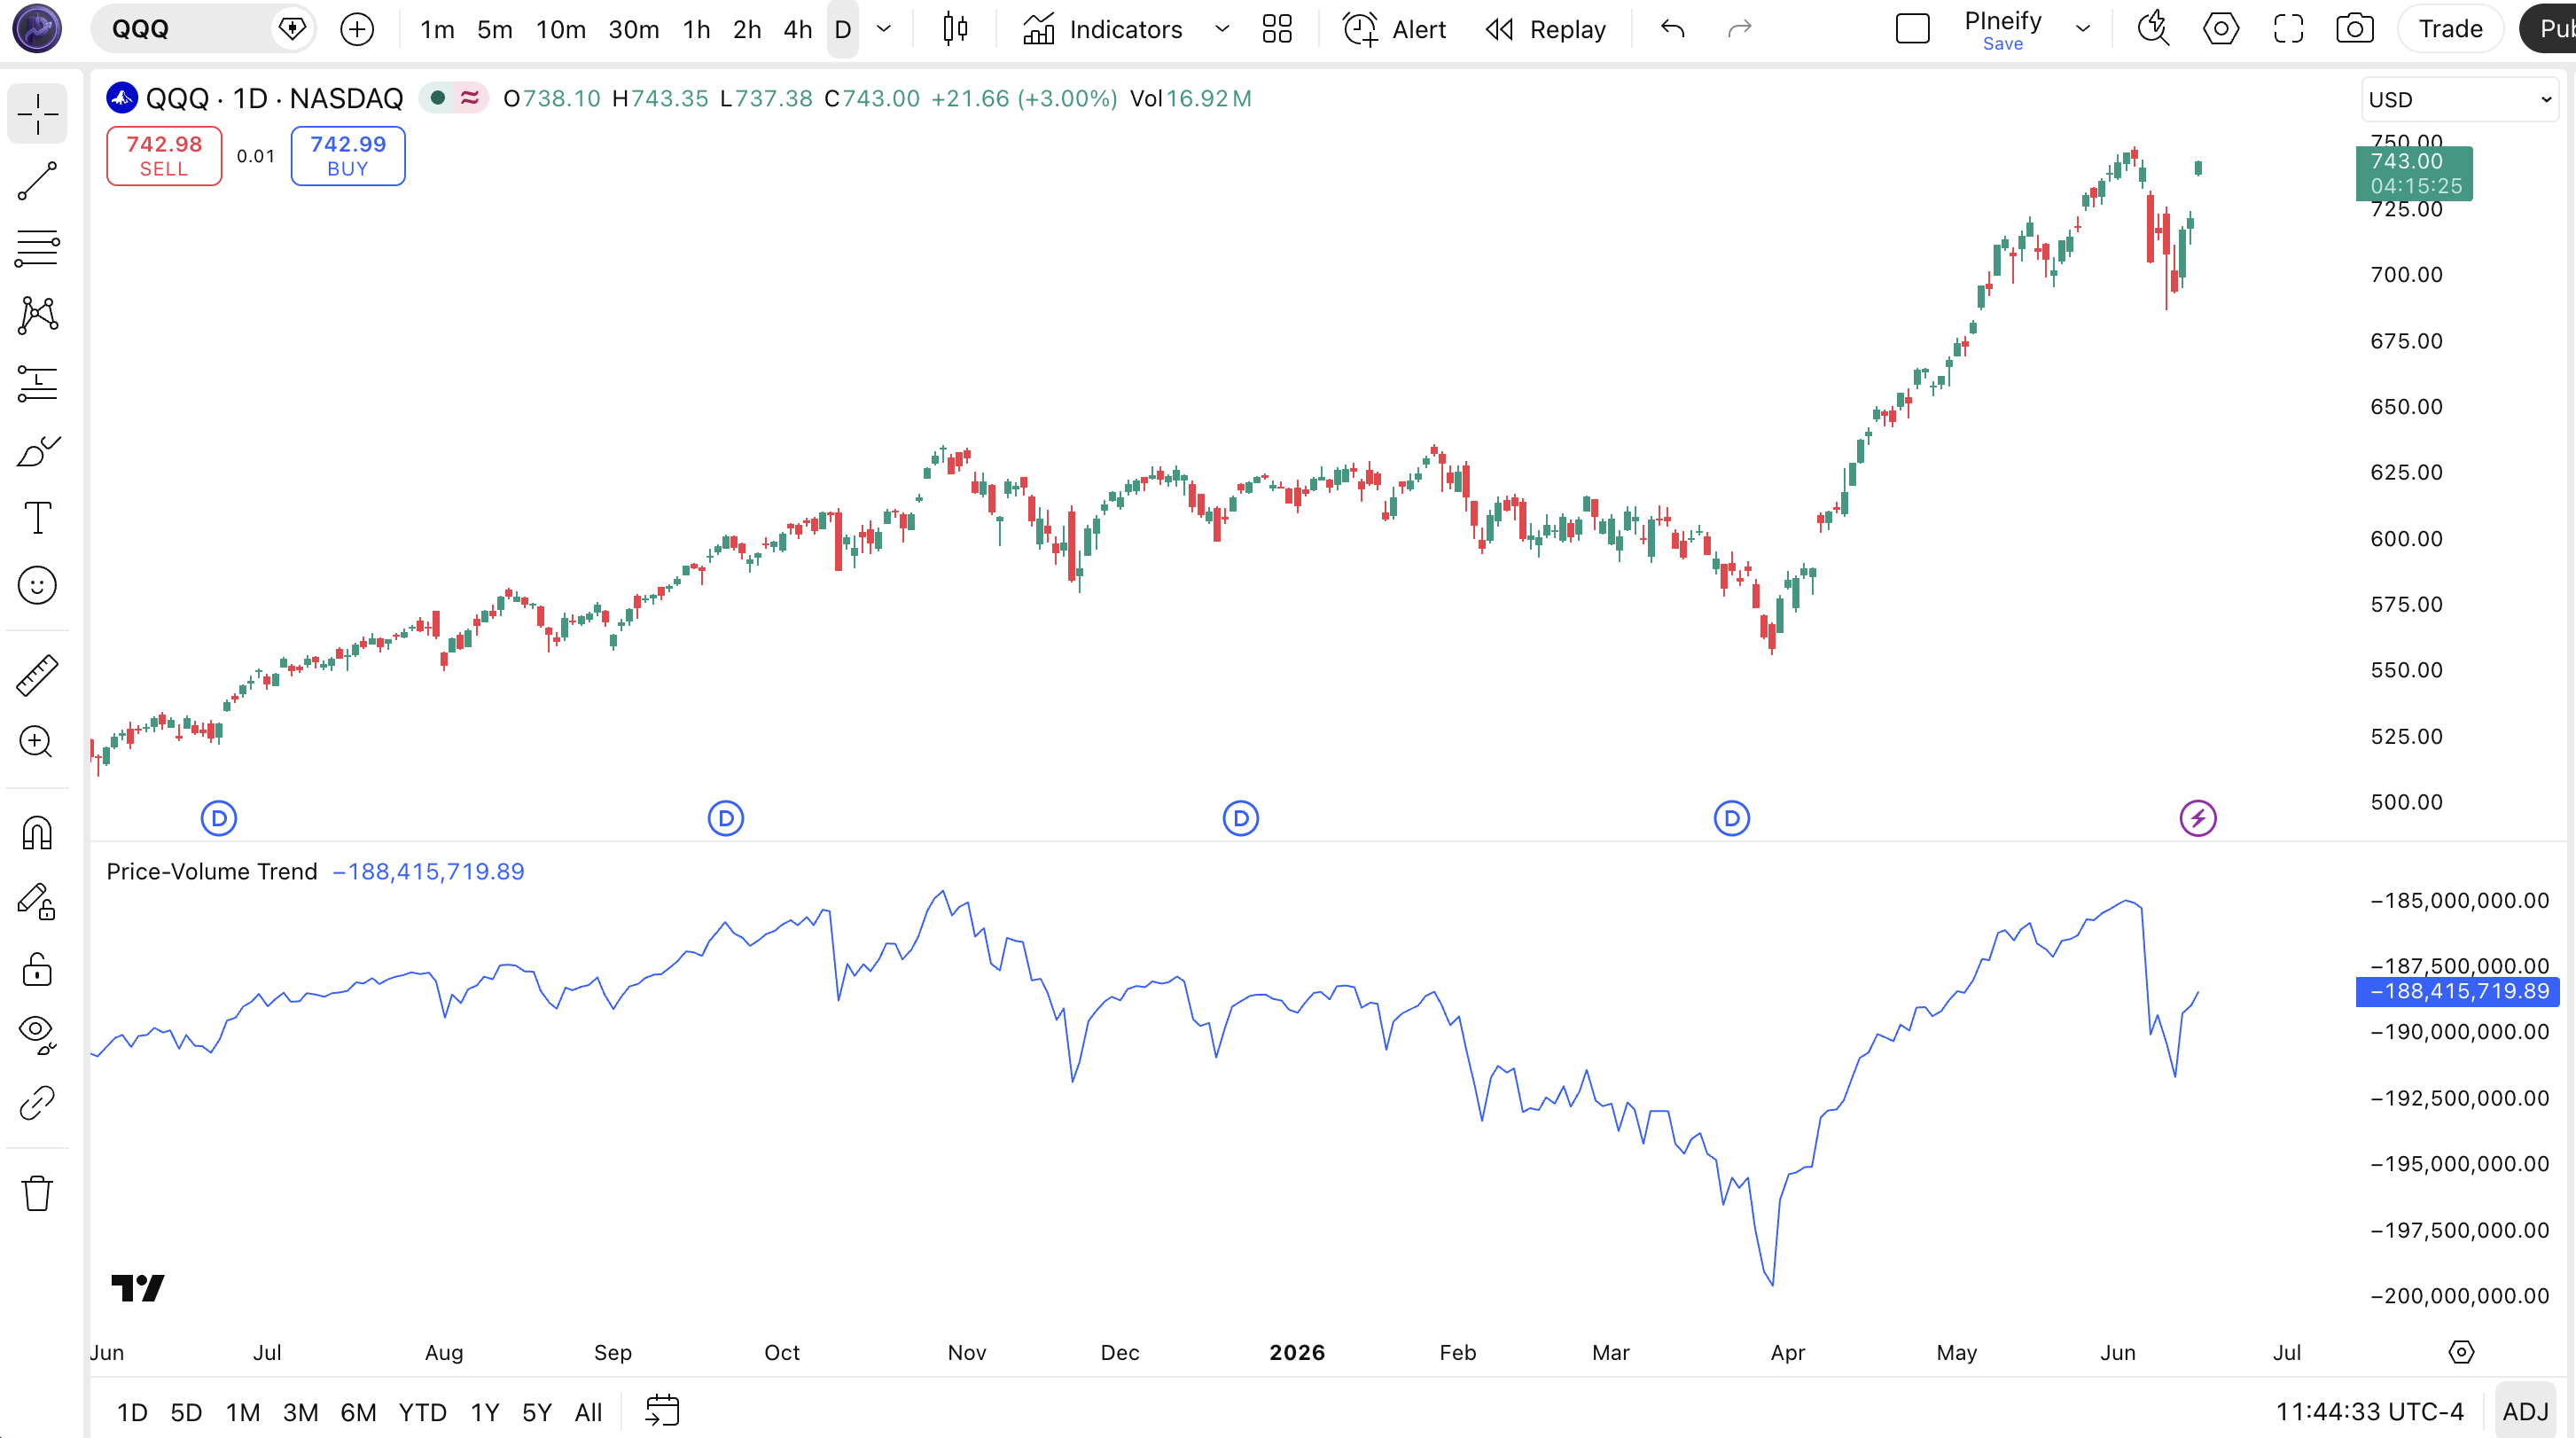Open the indicator templates grid icon
Image resolution: width=2576 pixels, height=1438 pixels.
[1277, 29]
